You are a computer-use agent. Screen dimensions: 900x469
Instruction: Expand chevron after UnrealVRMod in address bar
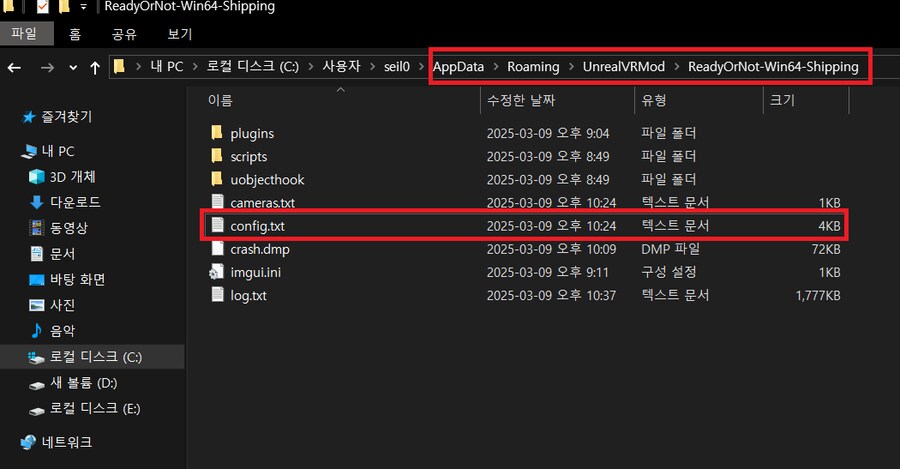677,67
